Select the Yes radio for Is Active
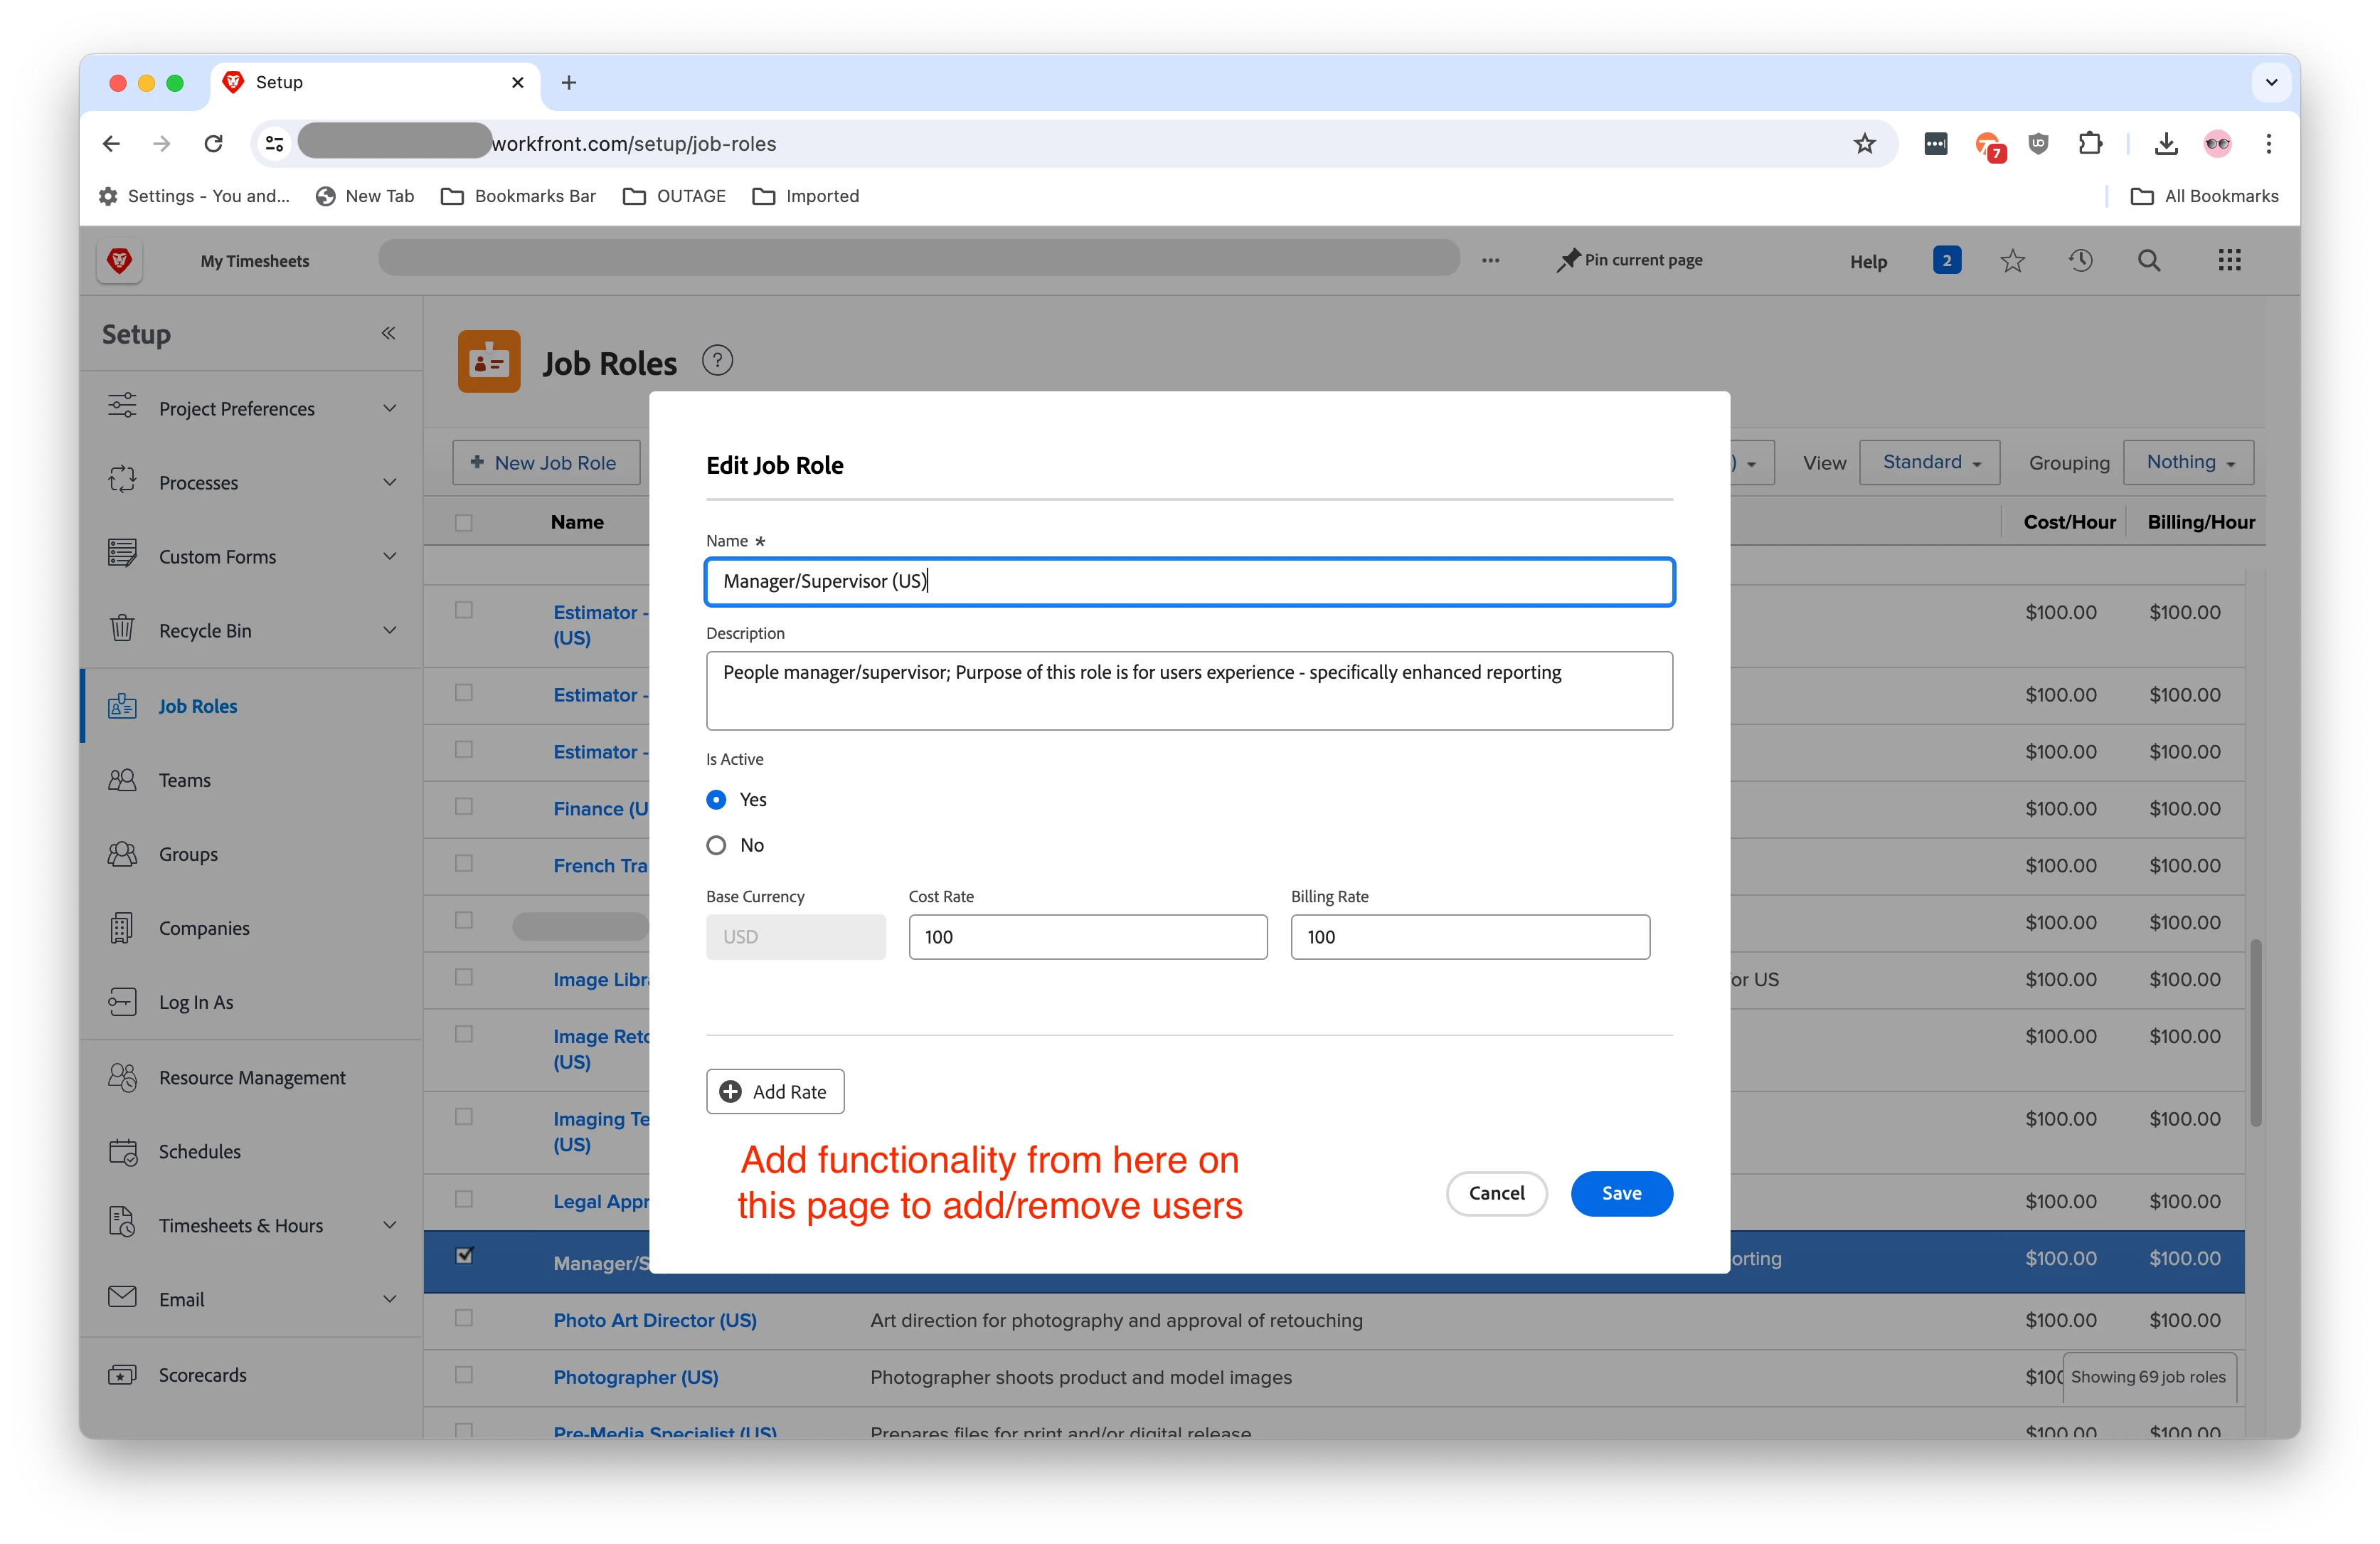Viewport: 2380px width, 1544px height. pyautogui.click(x=716, y=799)
